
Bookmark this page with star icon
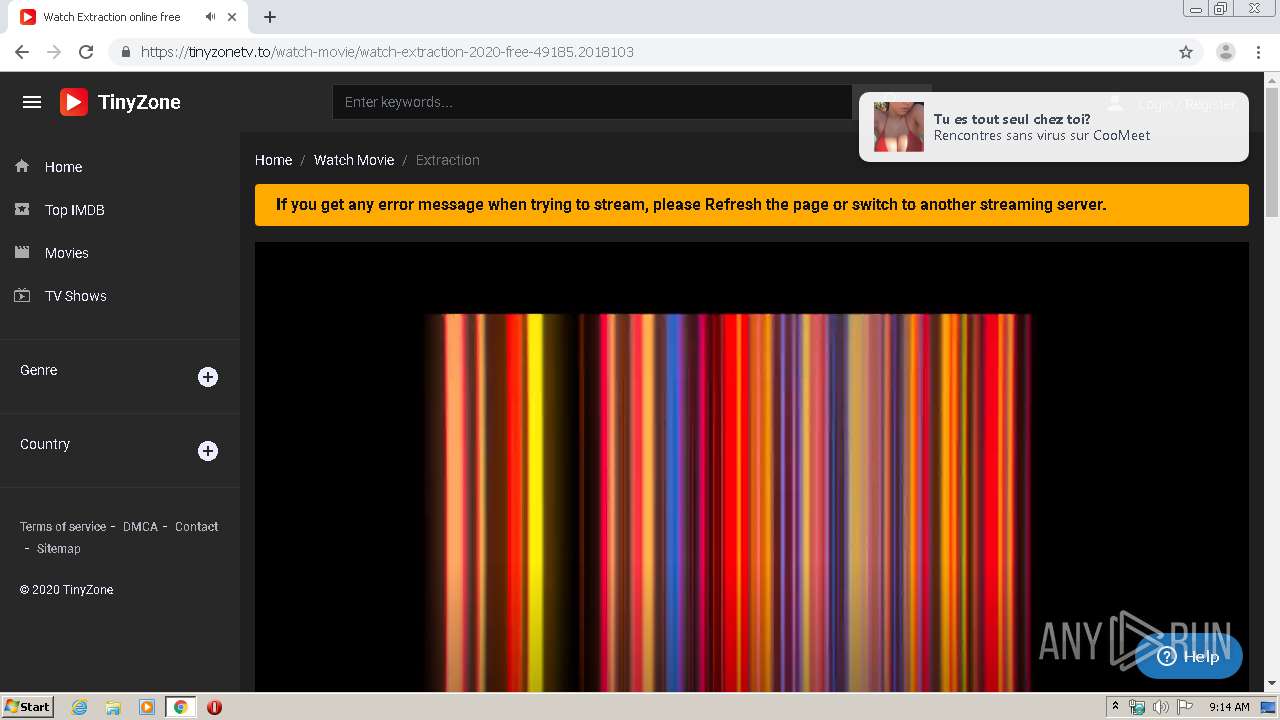[1186, 52]
